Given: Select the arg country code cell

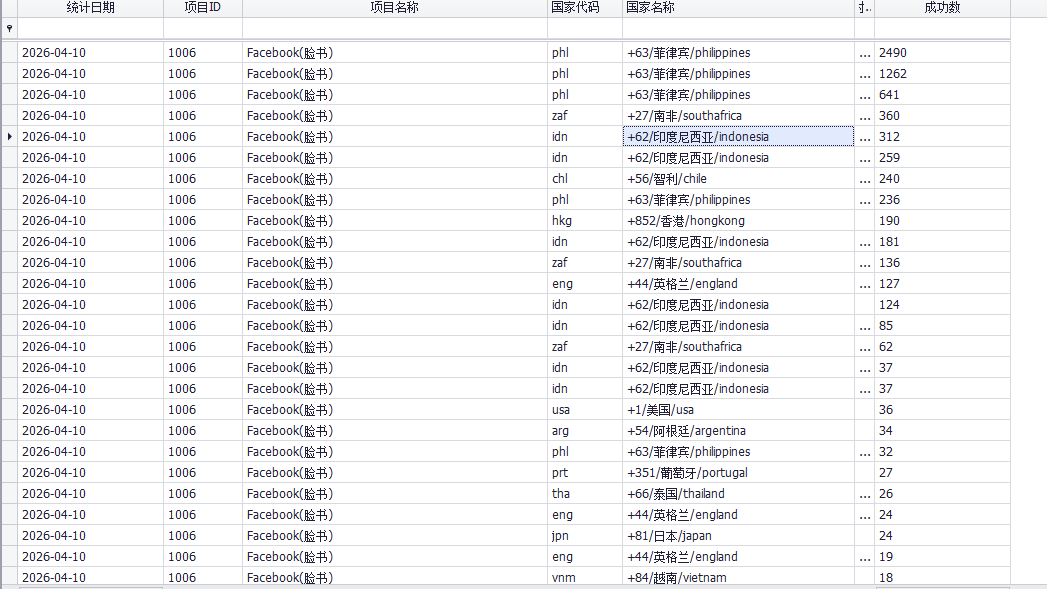Looking at the screenshot, I should pyautogui.click(x=585, y=431).
